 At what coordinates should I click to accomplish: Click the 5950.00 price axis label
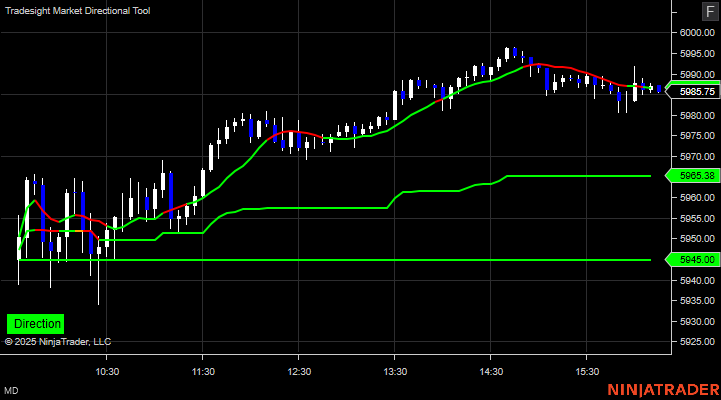pos(697,239)
